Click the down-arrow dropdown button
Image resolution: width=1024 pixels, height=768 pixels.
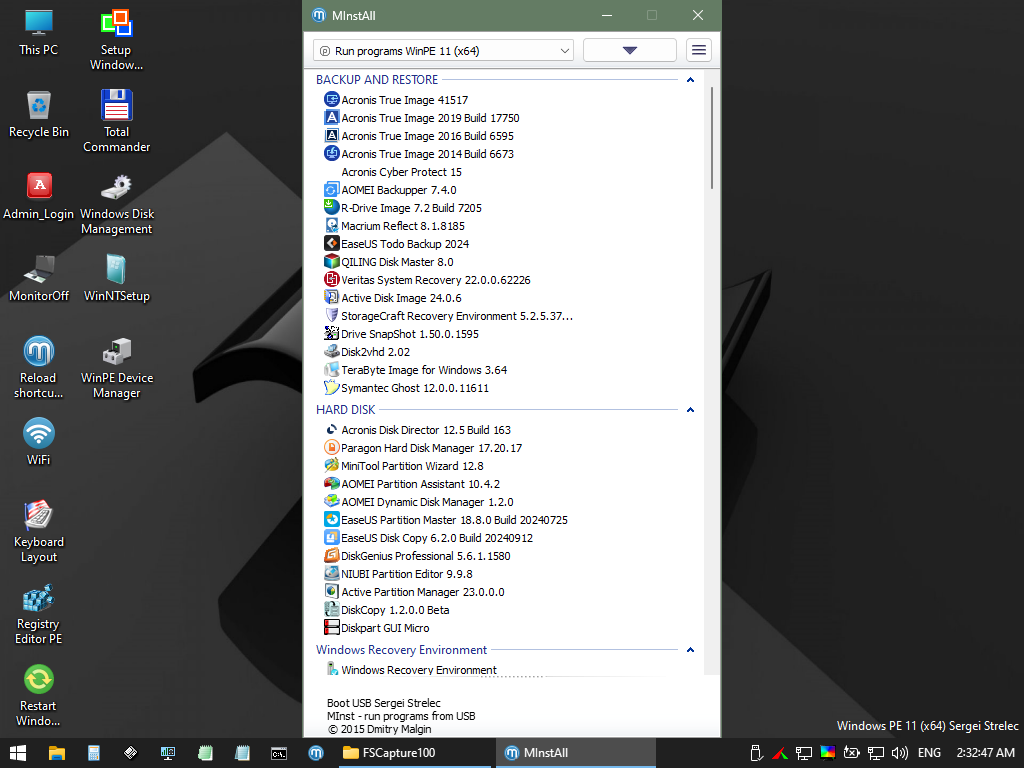coord(630,50)
